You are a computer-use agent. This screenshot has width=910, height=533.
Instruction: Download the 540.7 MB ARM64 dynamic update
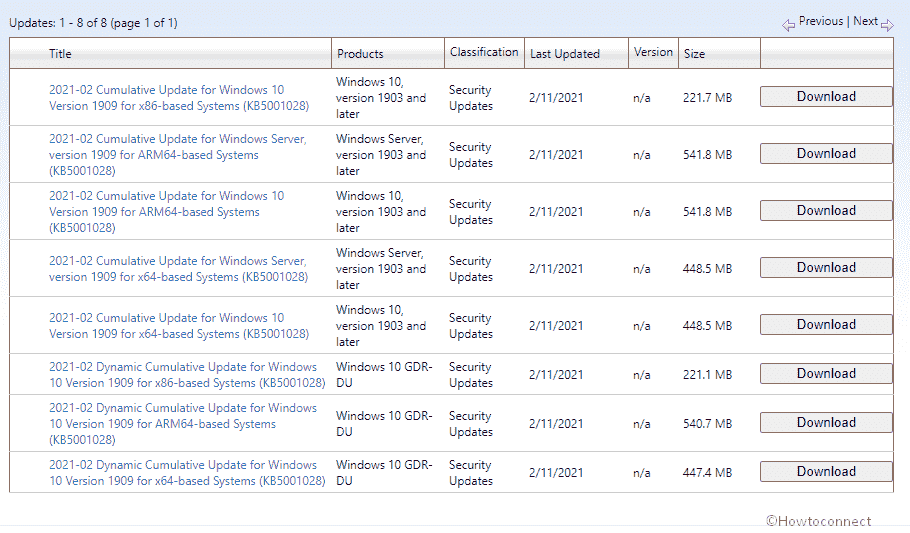click(x=826, y=423)
